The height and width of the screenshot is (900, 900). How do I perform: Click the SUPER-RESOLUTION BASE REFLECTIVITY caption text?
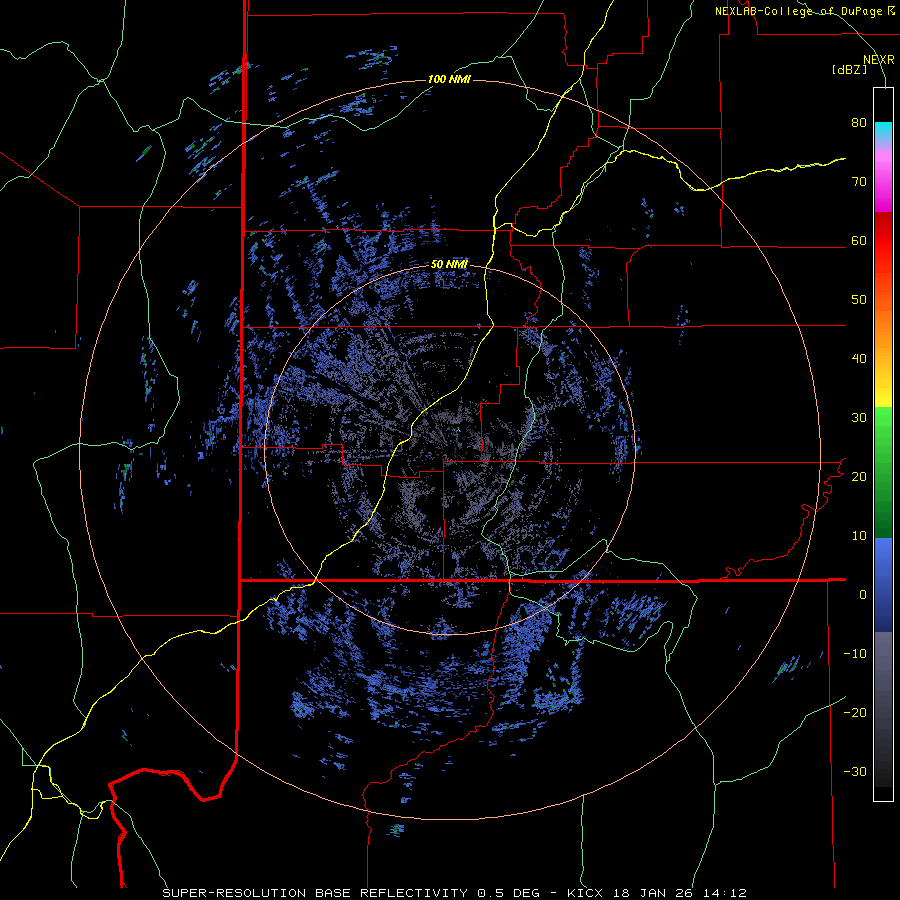click(315, 893)
